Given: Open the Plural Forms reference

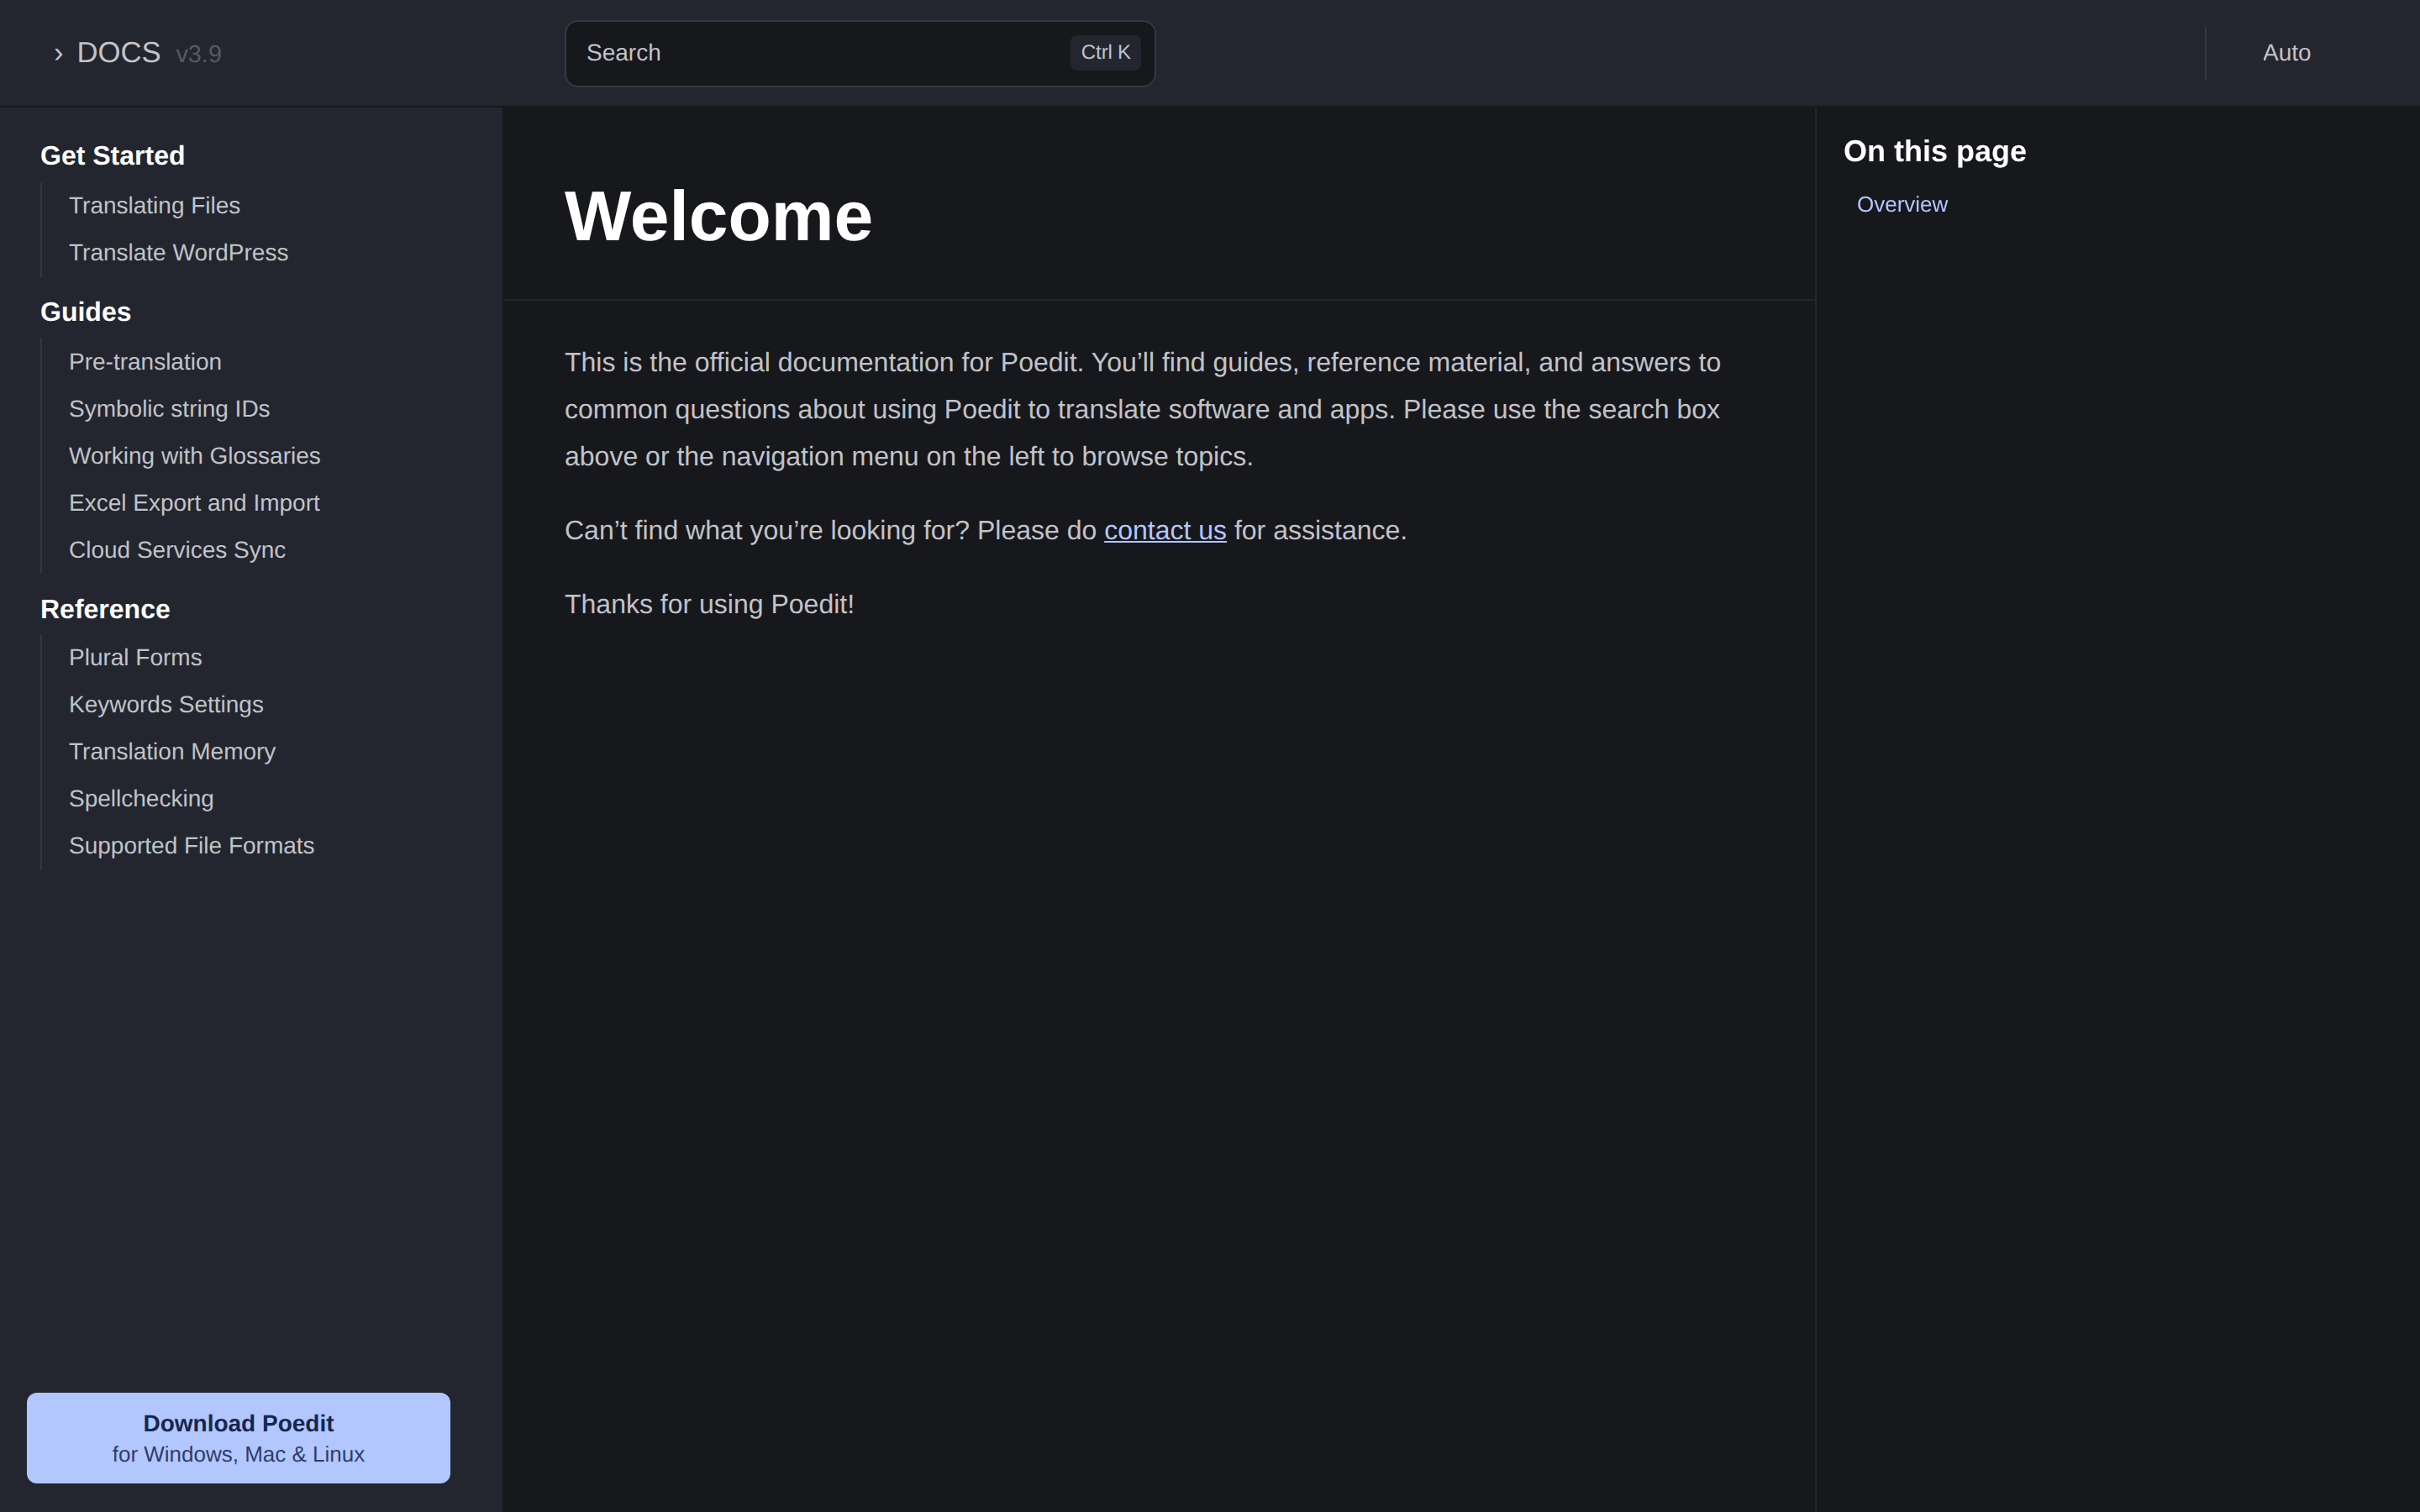Looking at the screenshot, I should click(x=135, y=657).
